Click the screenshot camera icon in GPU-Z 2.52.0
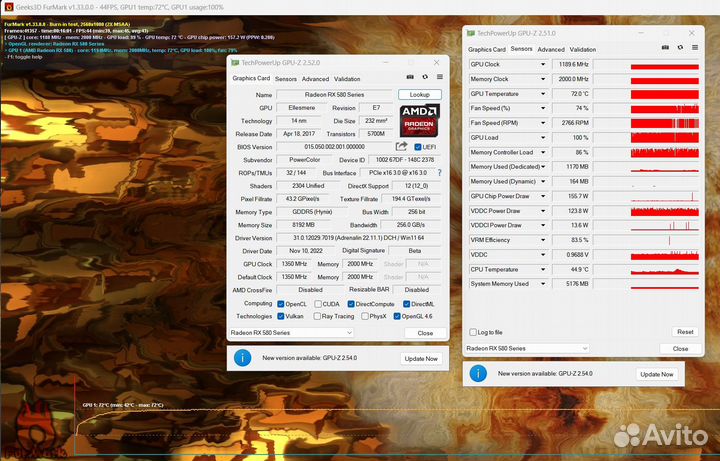The width and height of the screenshot is (720, 461). (410, 77)
